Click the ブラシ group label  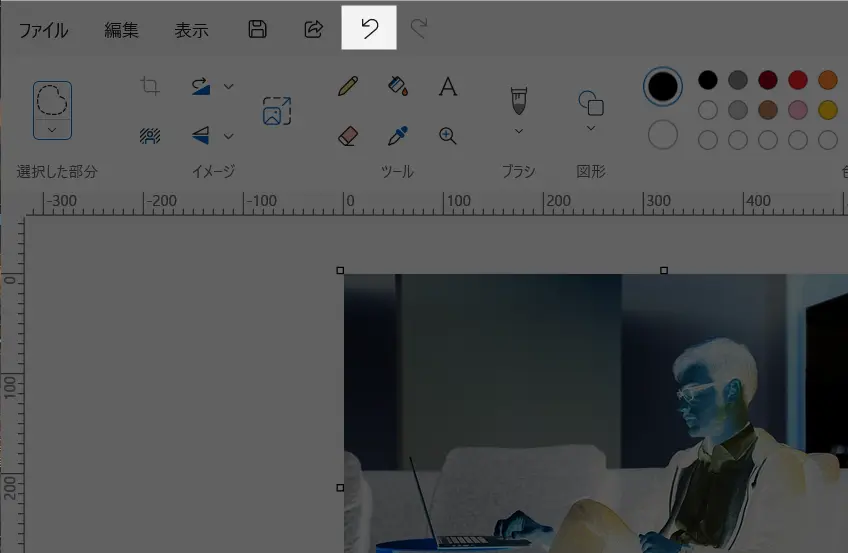[x=519, y=172]
